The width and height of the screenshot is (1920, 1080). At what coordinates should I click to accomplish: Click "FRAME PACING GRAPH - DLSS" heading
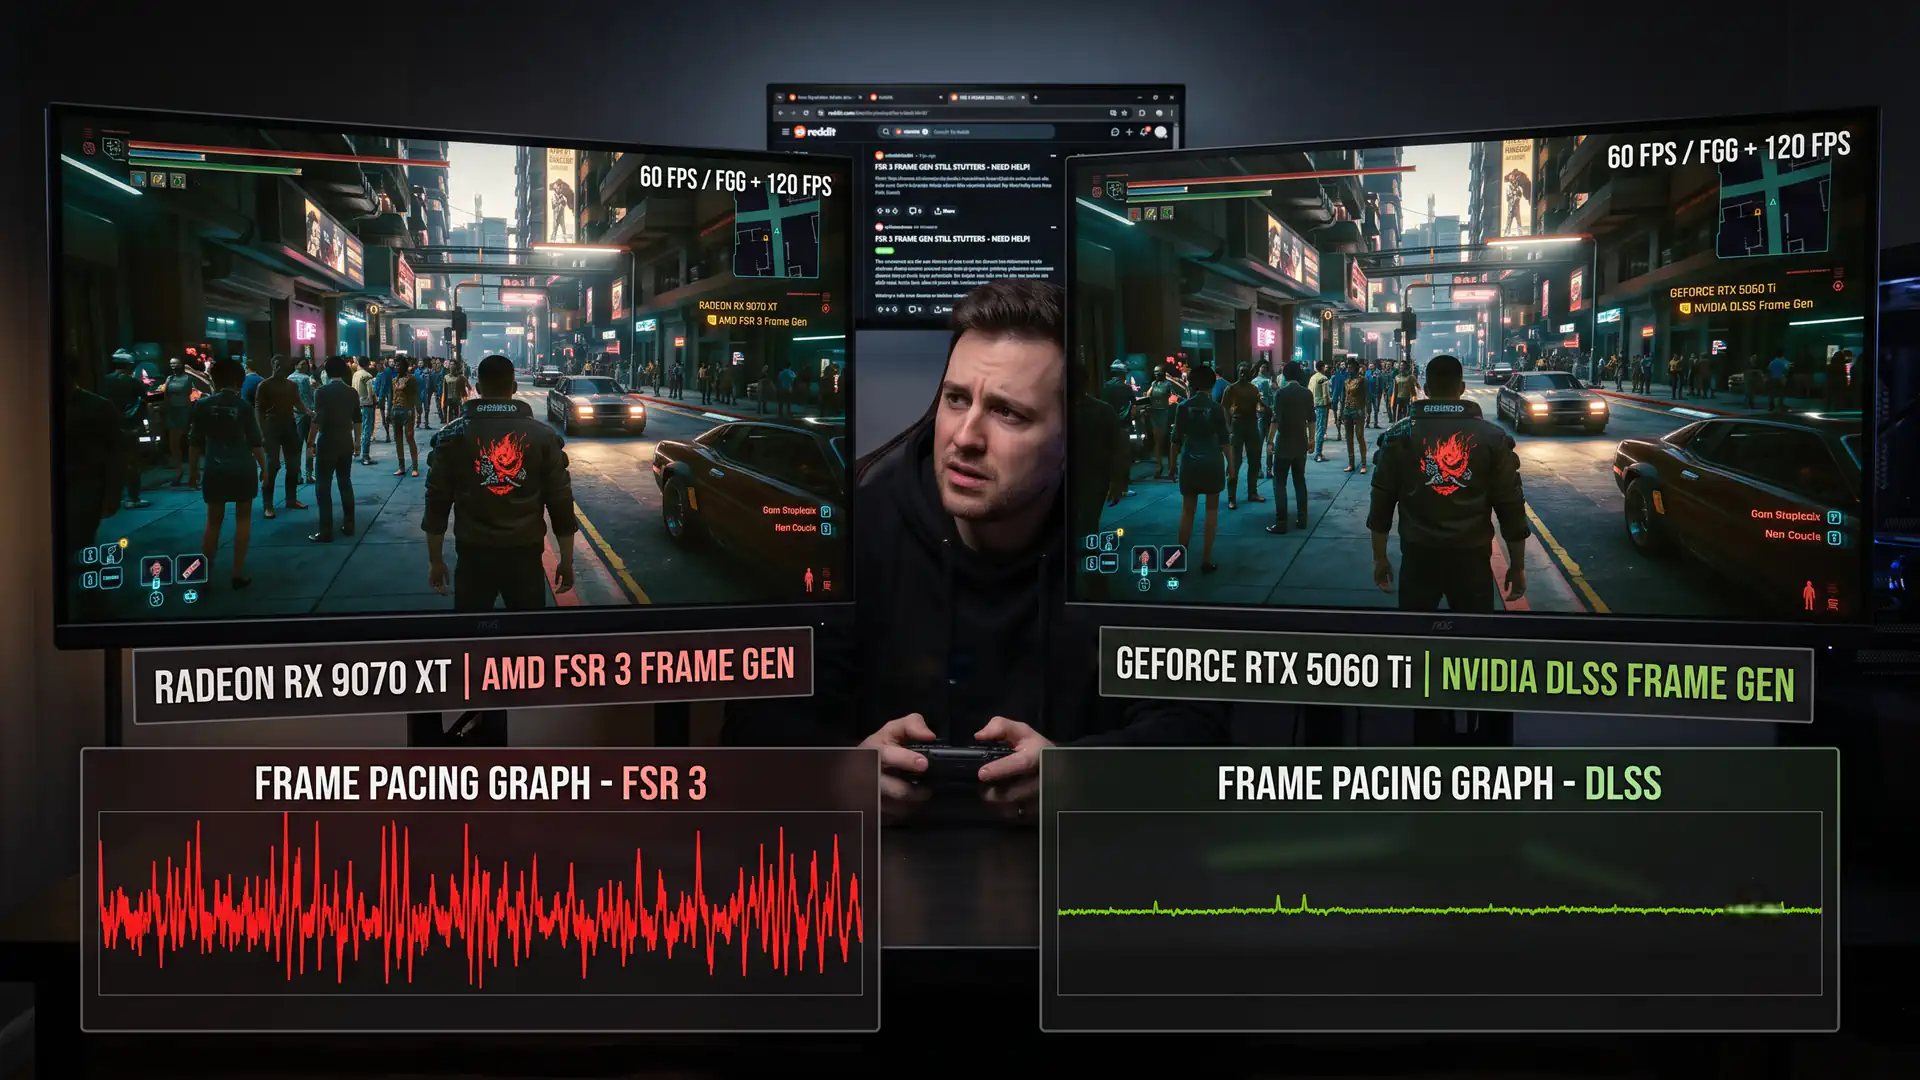1439,783
